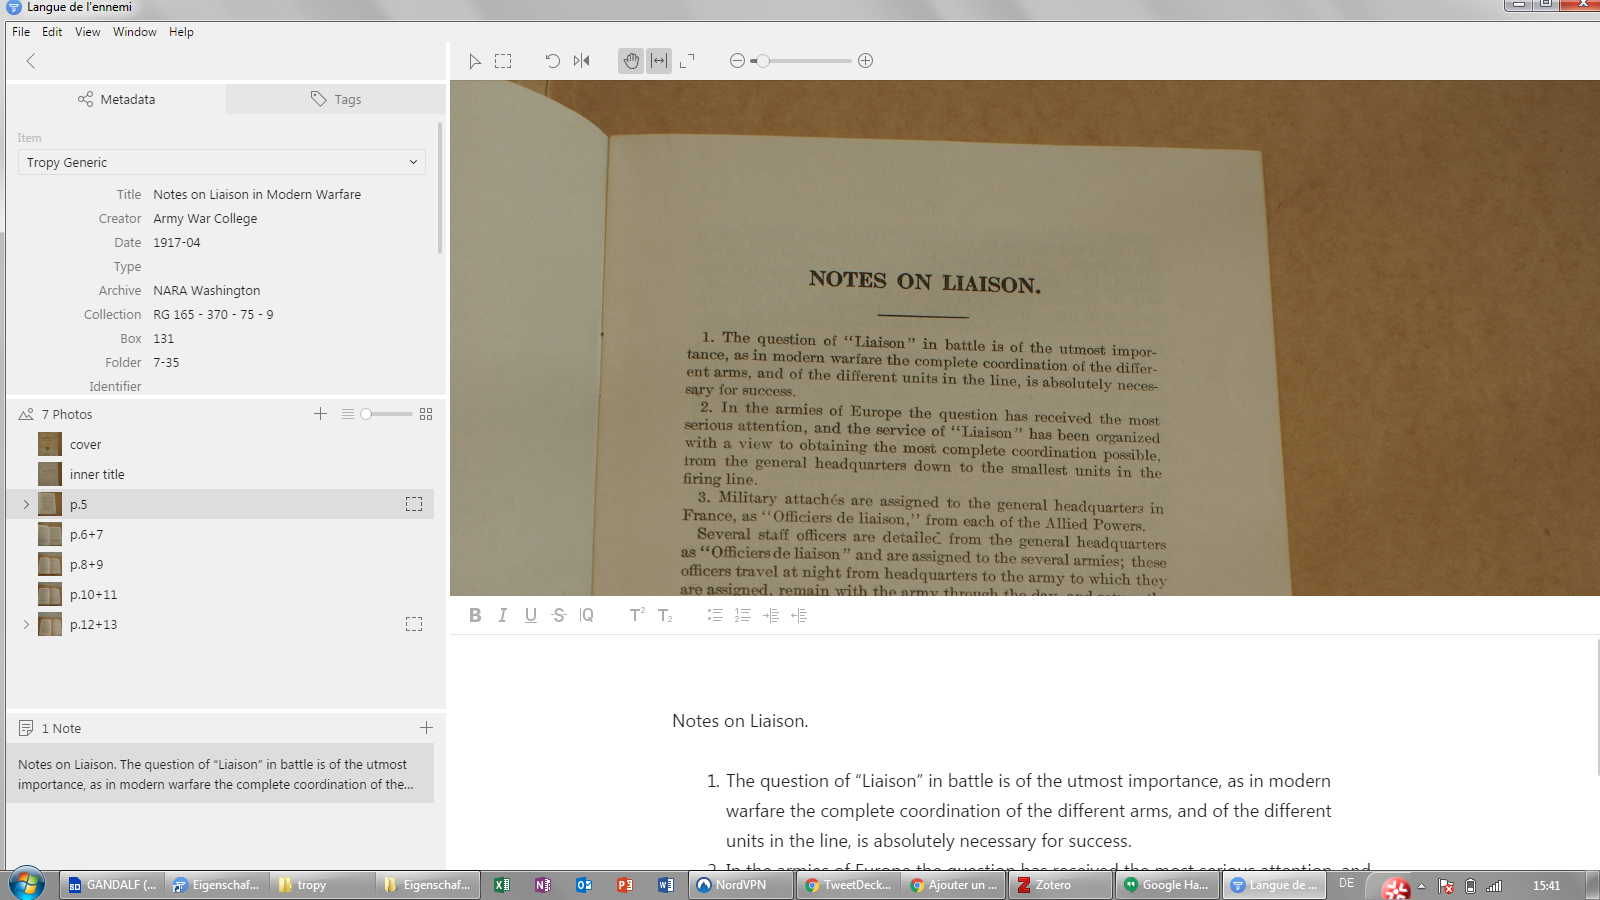Click the p.10+11 thumbnail
Viewport: 1600px width, 900px height.
tap(50, 594)
